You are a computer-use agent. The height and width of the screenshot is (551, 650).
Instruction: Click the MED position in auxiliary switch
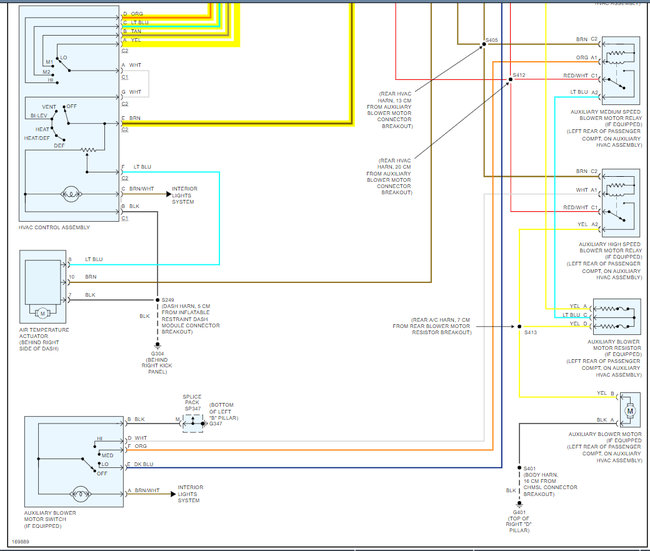107,455
